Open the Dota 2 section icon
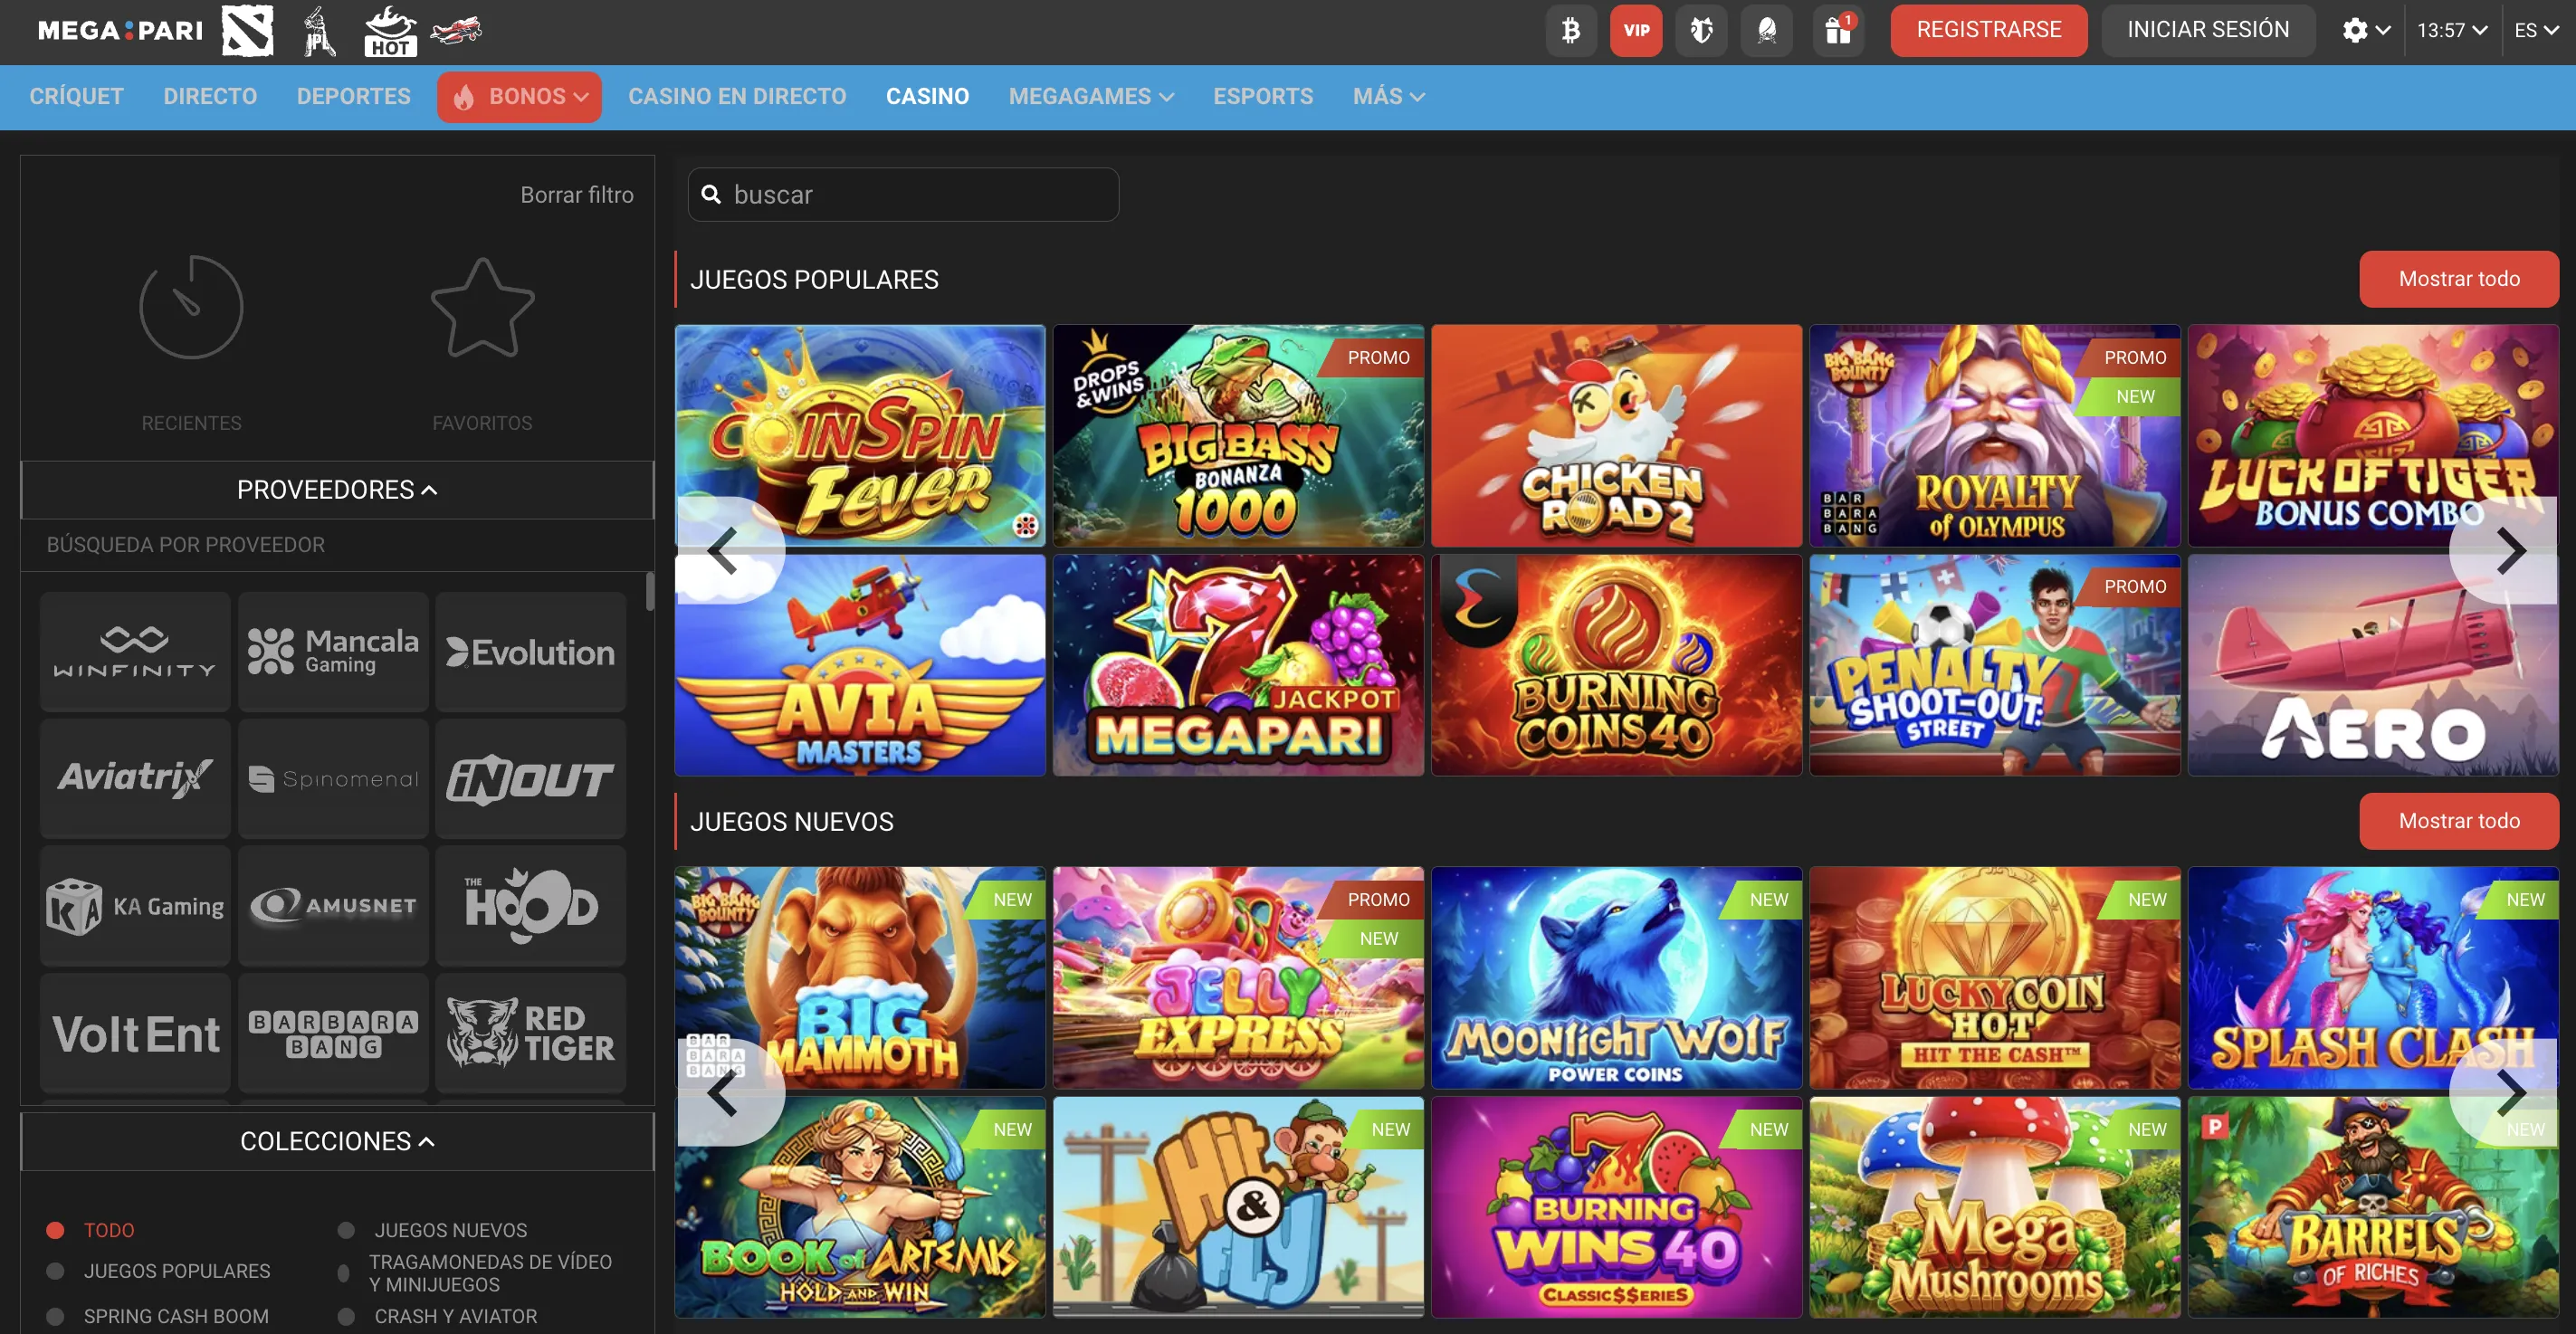2576x1334 pixels. click(x=247, y=30)
